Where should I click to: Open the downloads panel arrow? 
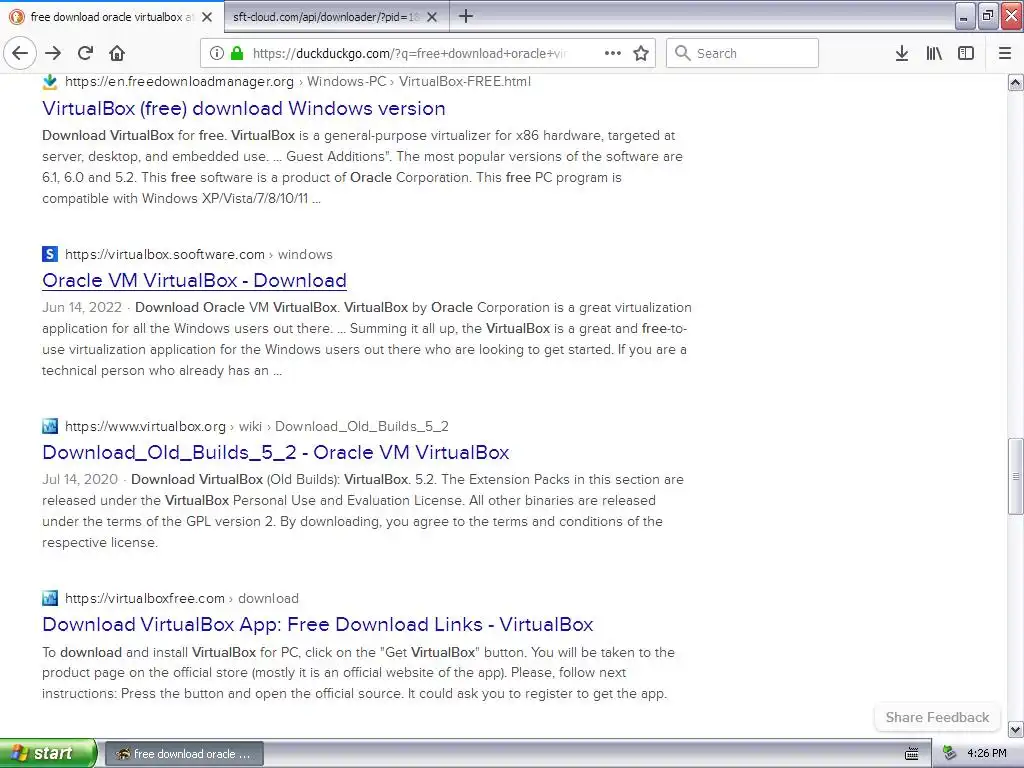(902, 54)
